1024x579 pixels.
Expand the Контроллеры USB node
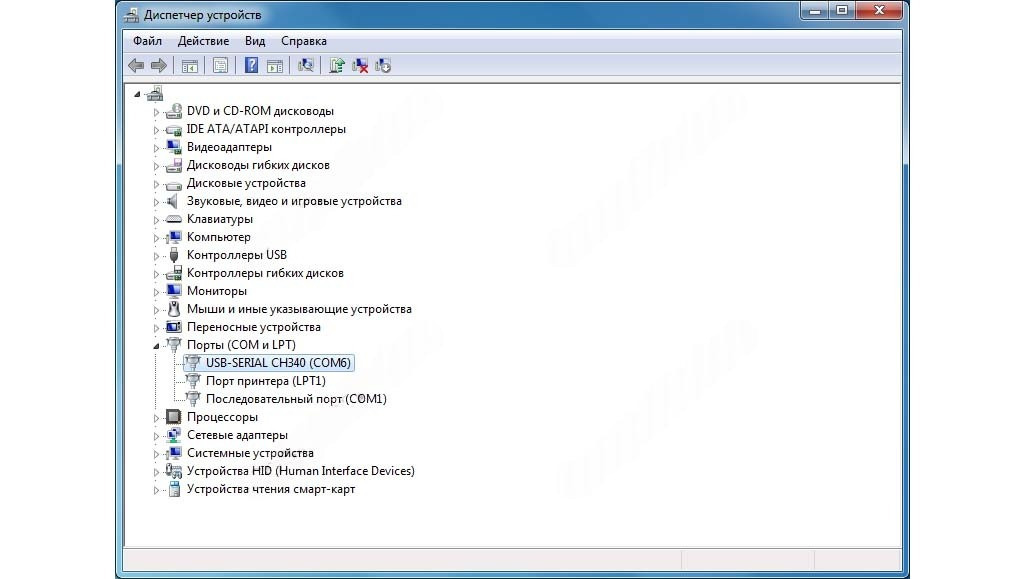click(156, 255)
